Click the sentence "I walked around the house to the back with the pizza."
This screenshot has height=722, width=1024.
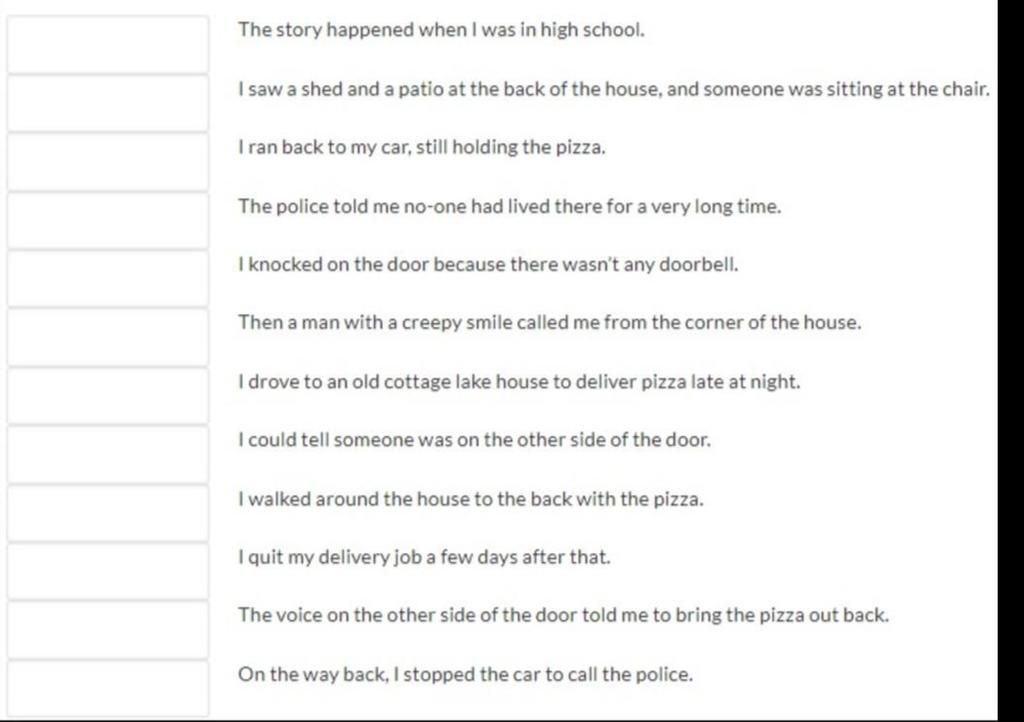pyautogui.click(x=471, y=499)
